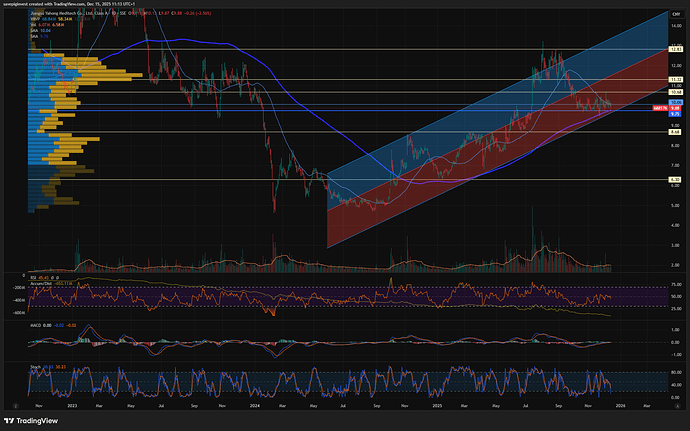
Task: Click the 2026 year marker on time axis
Action: click(x=621, y=404)
